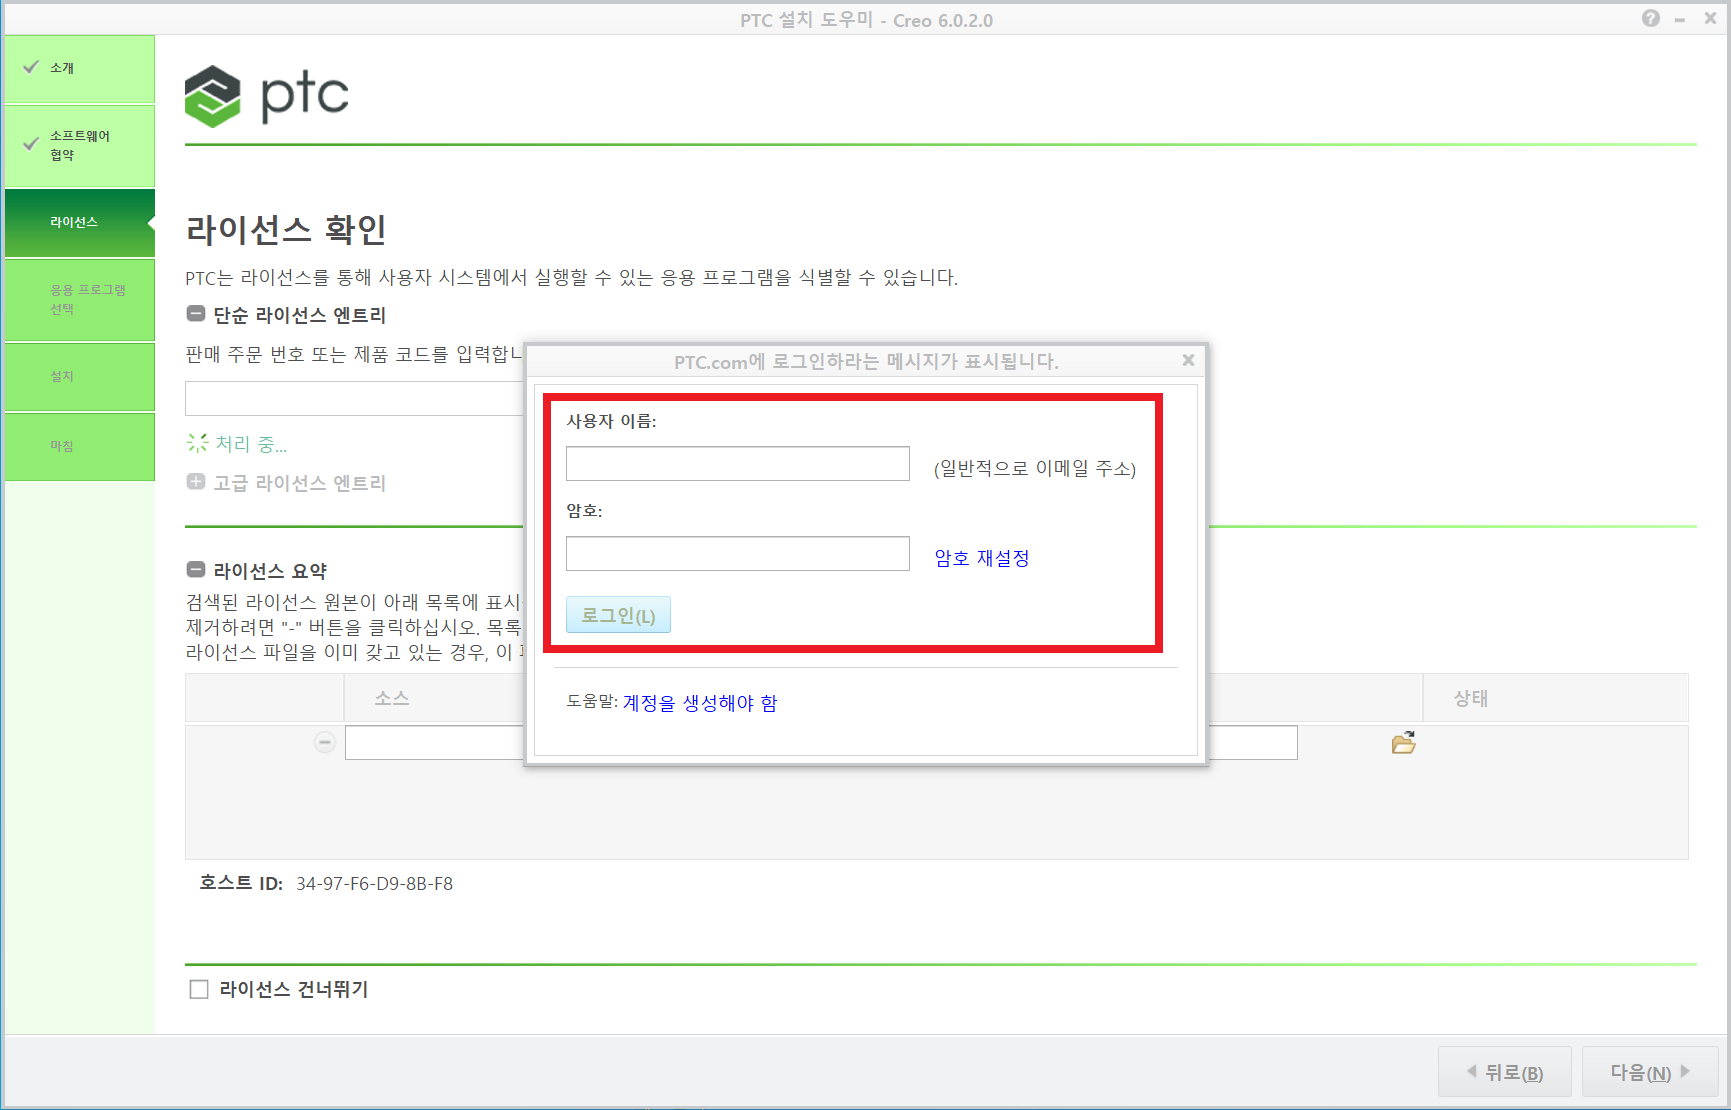Image resolution: width=1731 pixels, height=1110 pixels.
Task: Click the browse license file folder icon
Action: click(x=1403, y=742)
